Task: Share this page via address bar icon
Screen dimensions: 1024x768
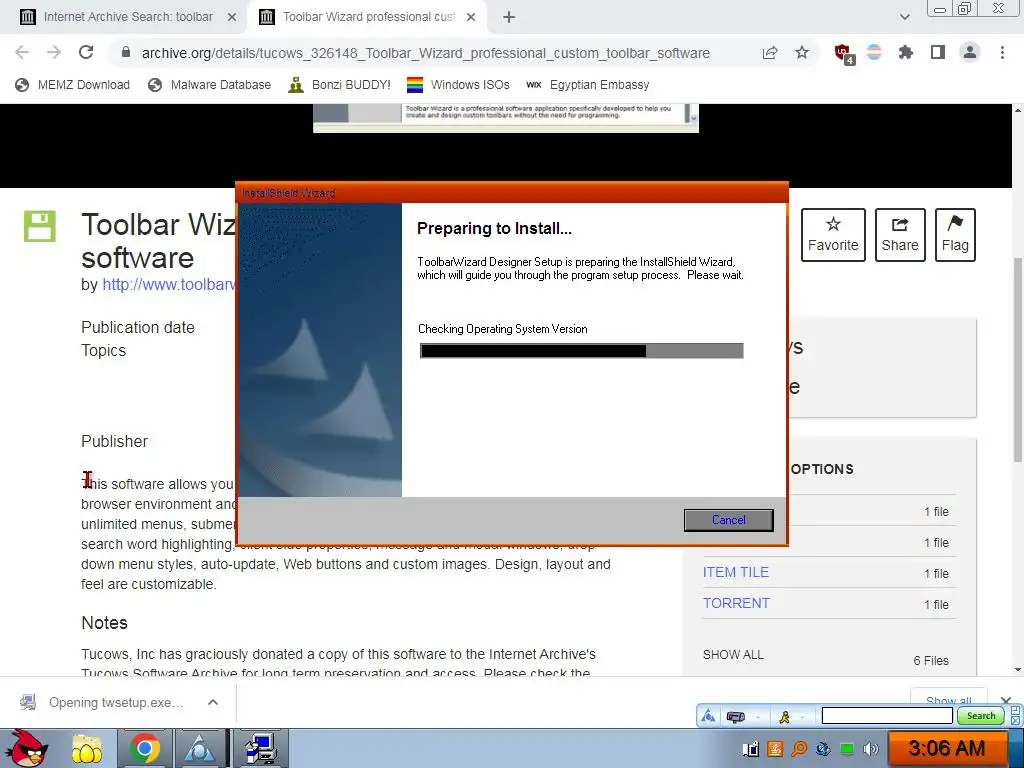Action: click(770, 53)
